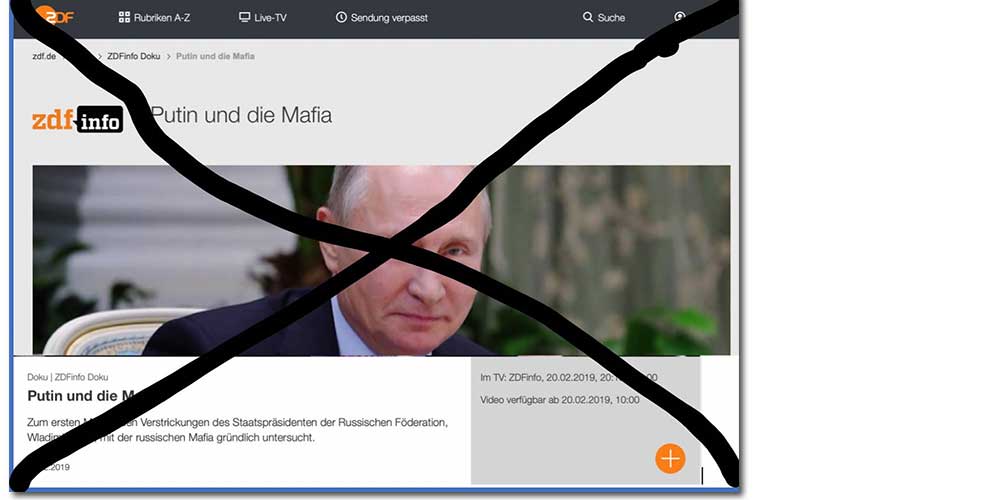1000x500 pixels.
Task: Click the orange plus button
Action: pyautogui.click(x=670, y=459)
